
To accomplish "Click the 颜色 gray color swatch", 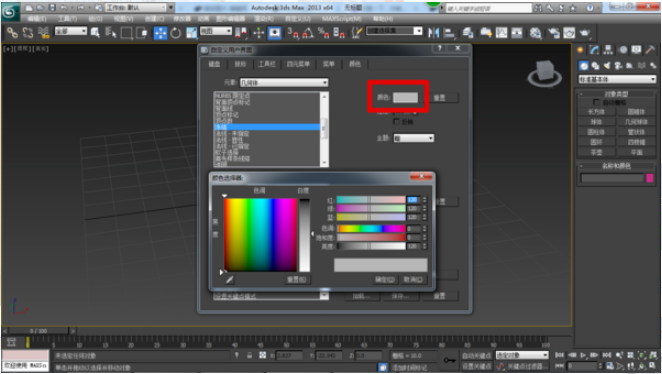I will coord(405,98).
